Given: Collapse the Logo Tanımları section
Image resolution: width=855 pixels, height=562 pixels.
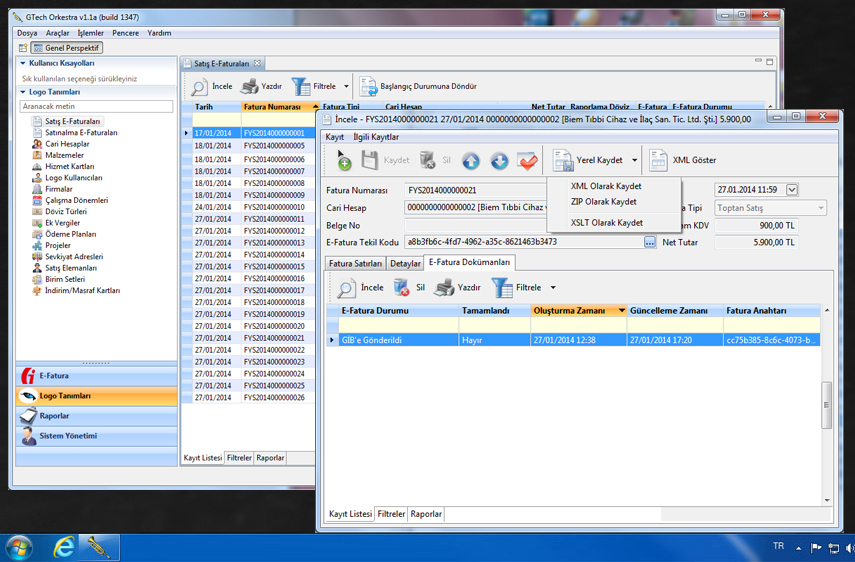Looking at the screenshot, I should point(23,92).
